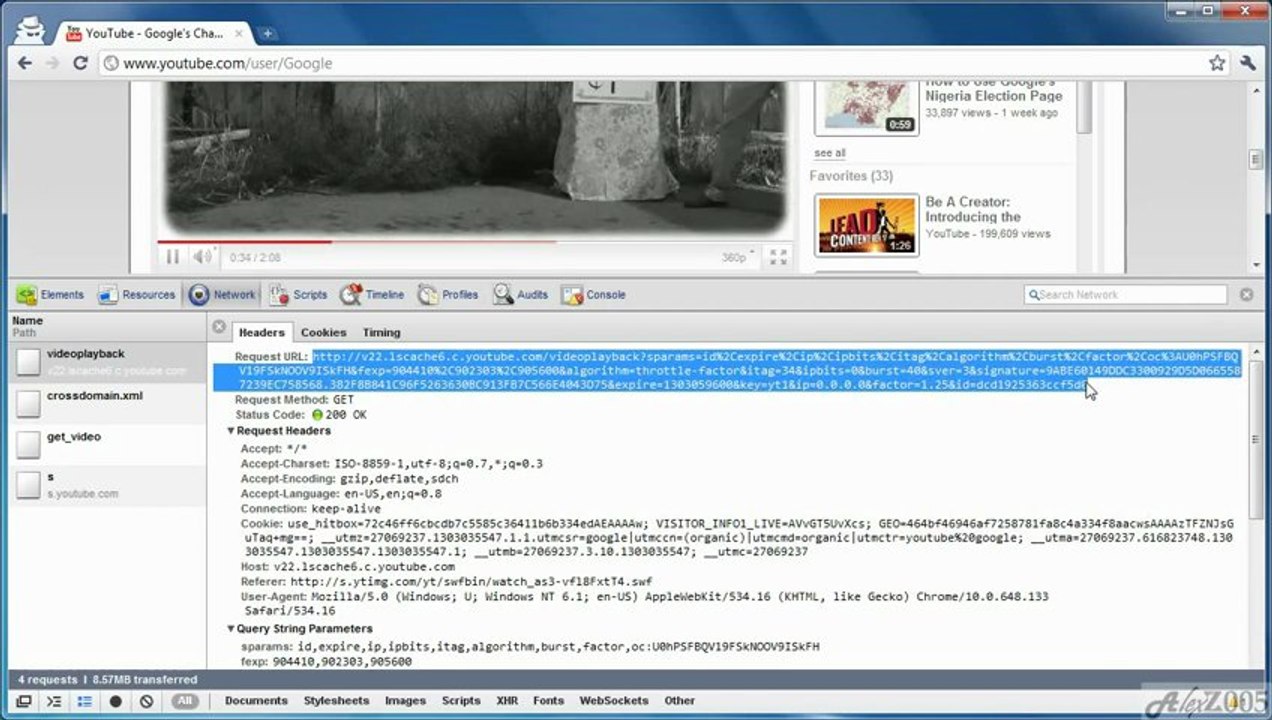This screenshot has height=720, width=1272.
Task: Enter fullscreen video mode
Action: coord(778,257)
